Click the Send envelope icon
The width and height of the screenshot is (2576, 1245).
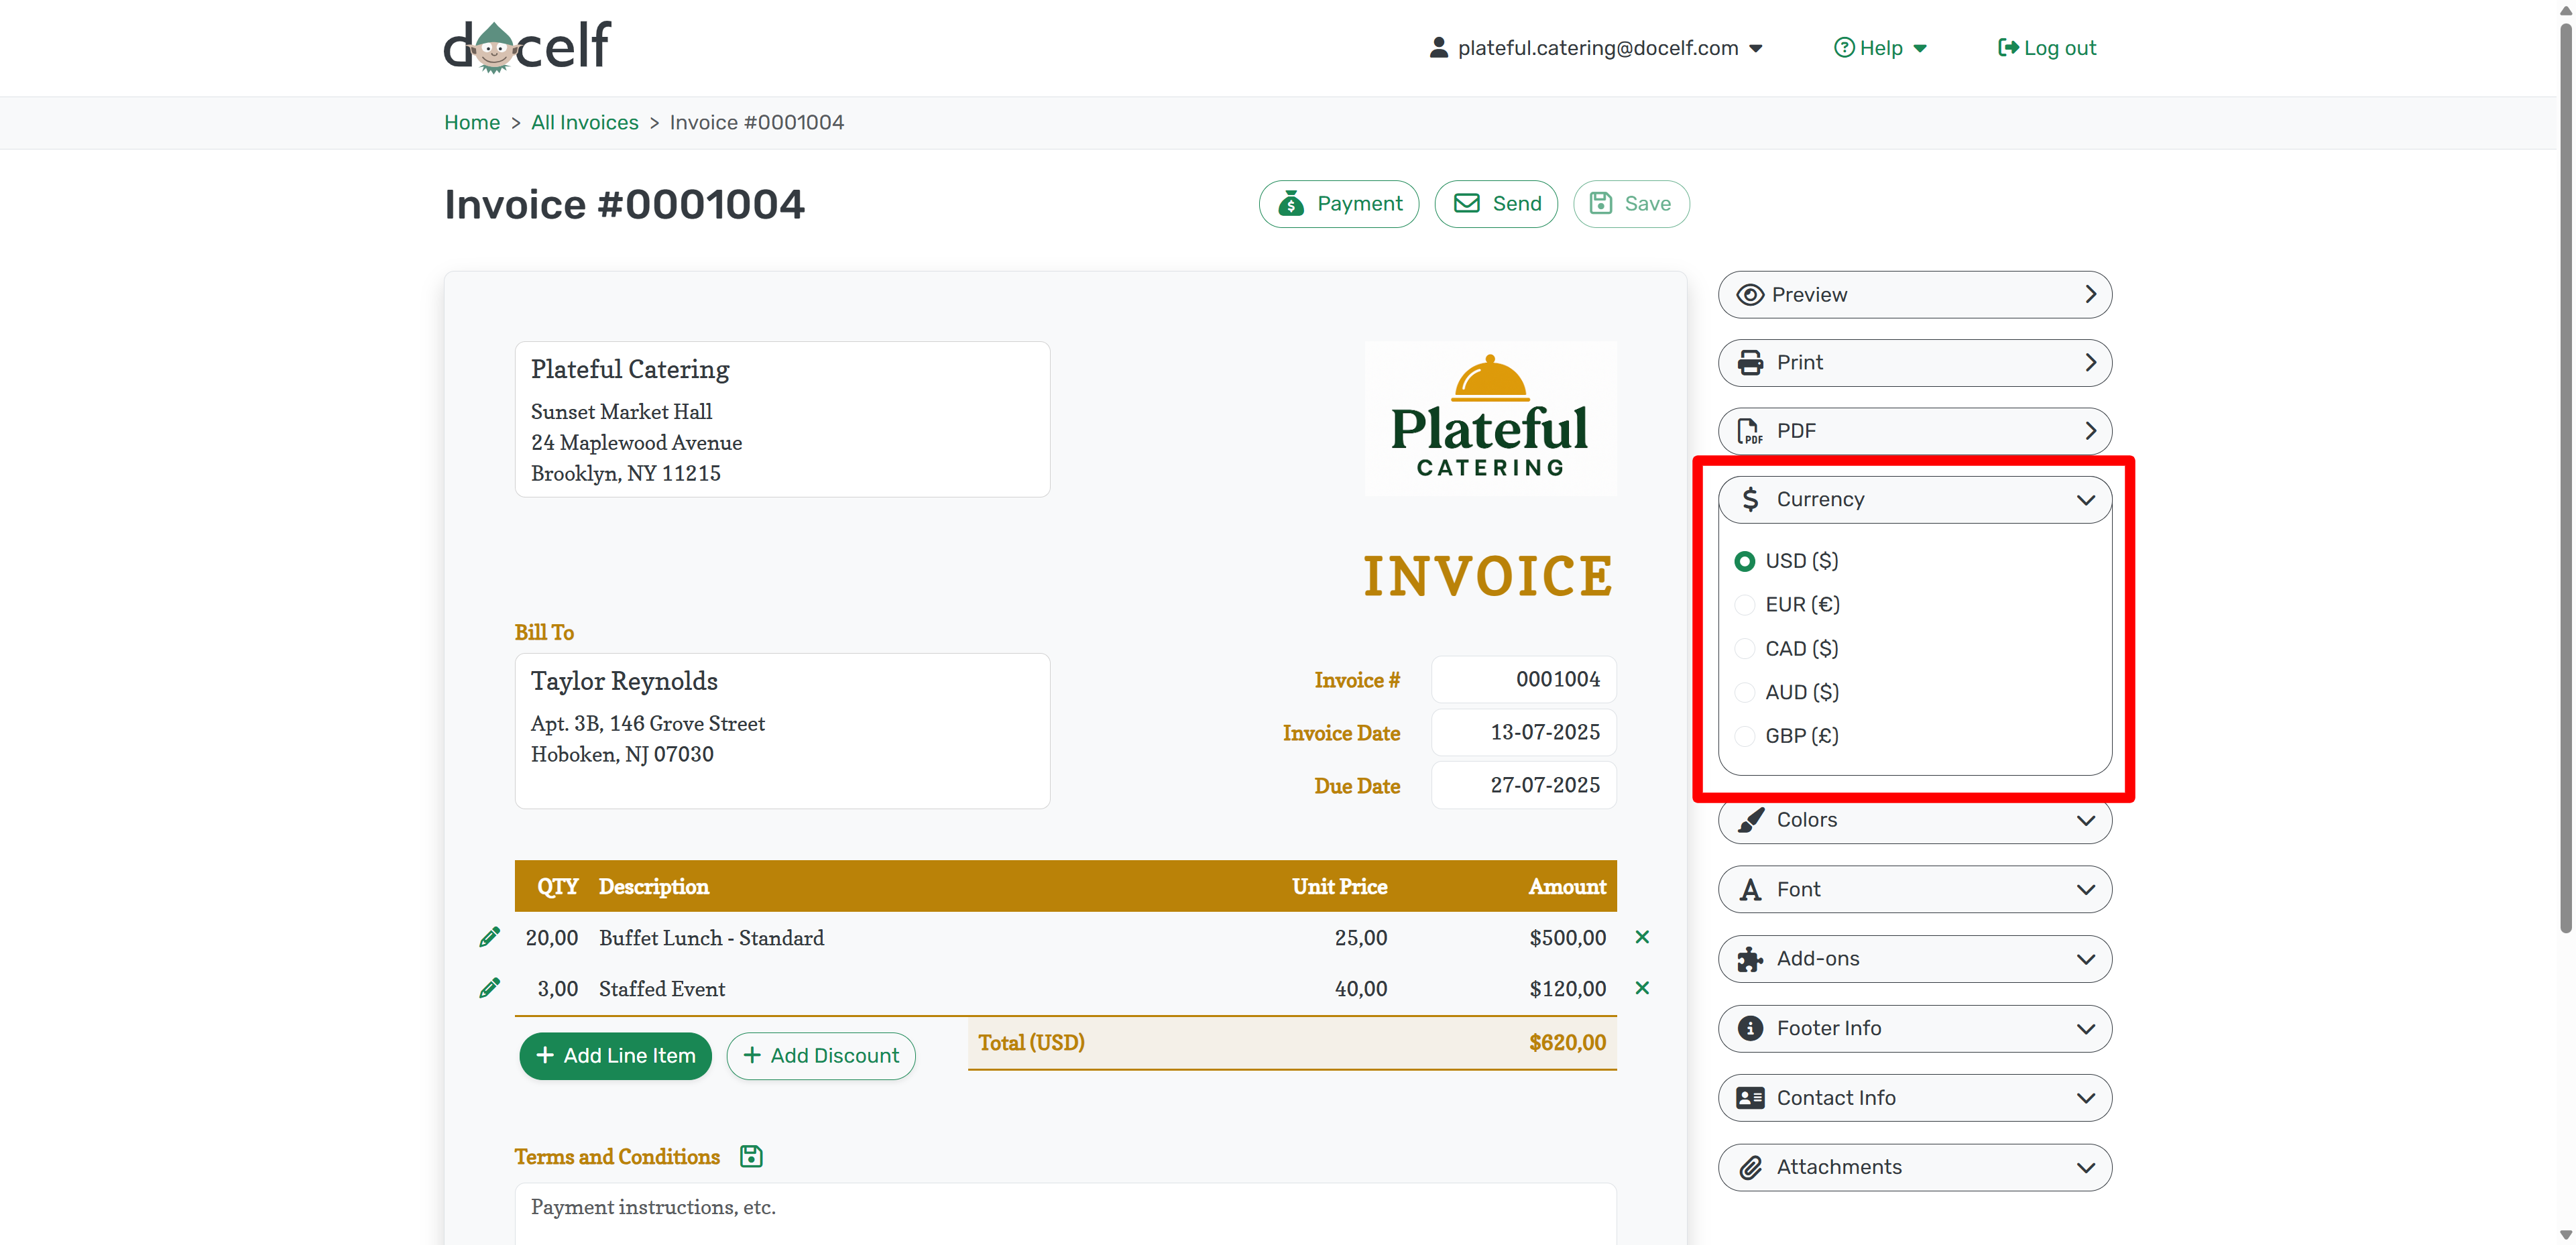coord(1466,204)
